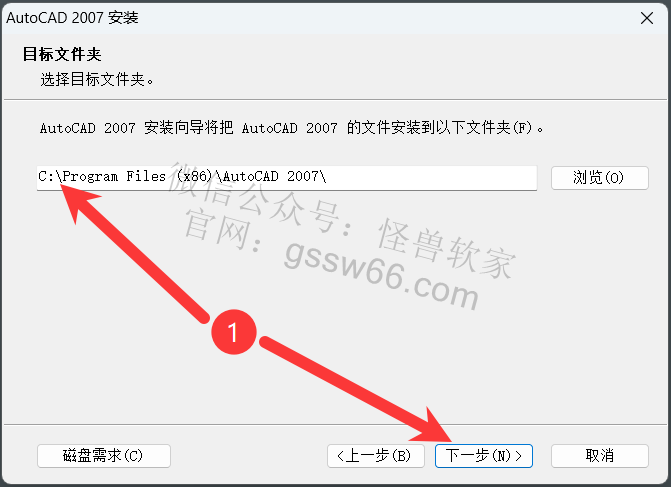Open the 磁盘需求(C) disk requirements
Screen dimensions: 671x487
[104, 456]
